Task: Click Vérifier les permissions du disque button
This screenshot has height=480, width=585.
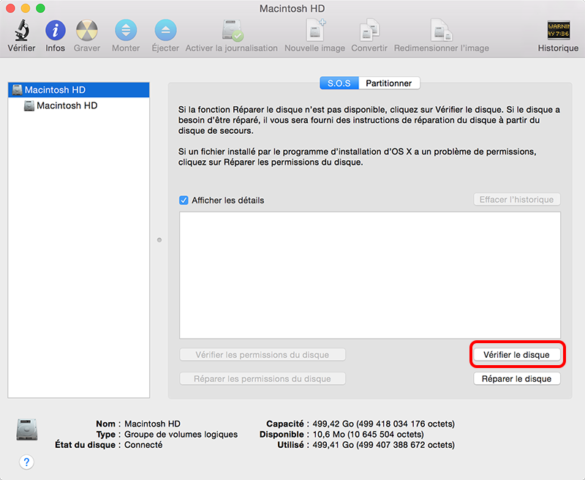Action: [262, 355]
